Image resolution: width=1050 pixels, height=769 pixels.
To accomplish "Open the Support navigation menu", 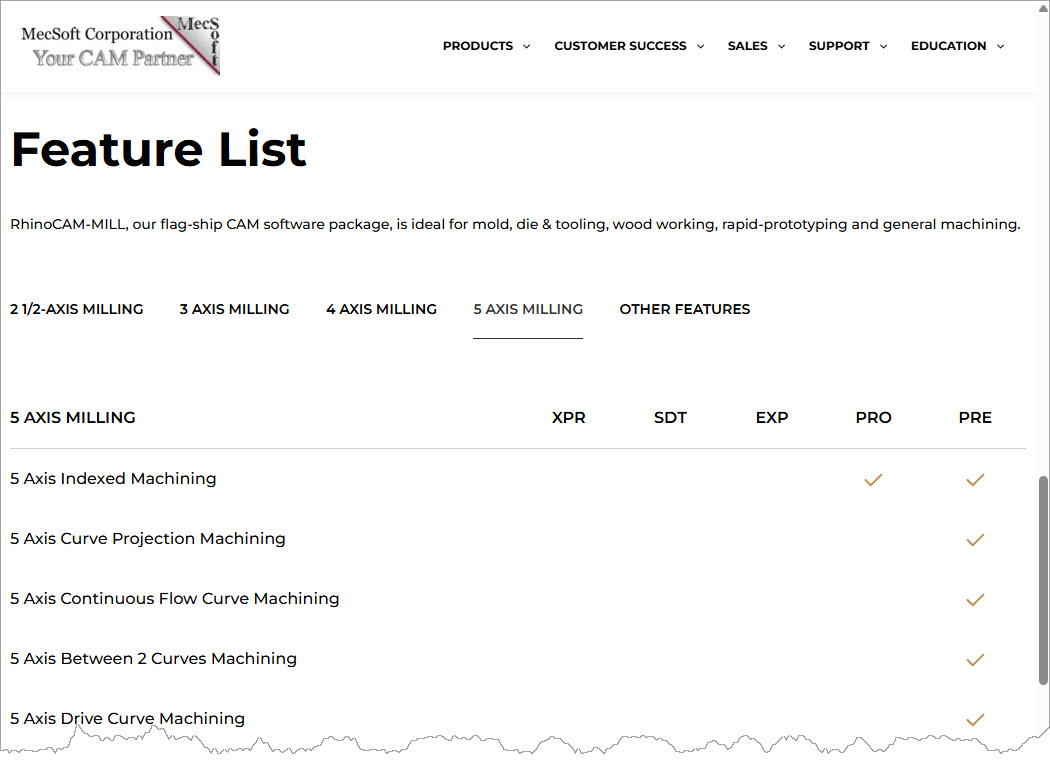I will [x=847, y=46].
